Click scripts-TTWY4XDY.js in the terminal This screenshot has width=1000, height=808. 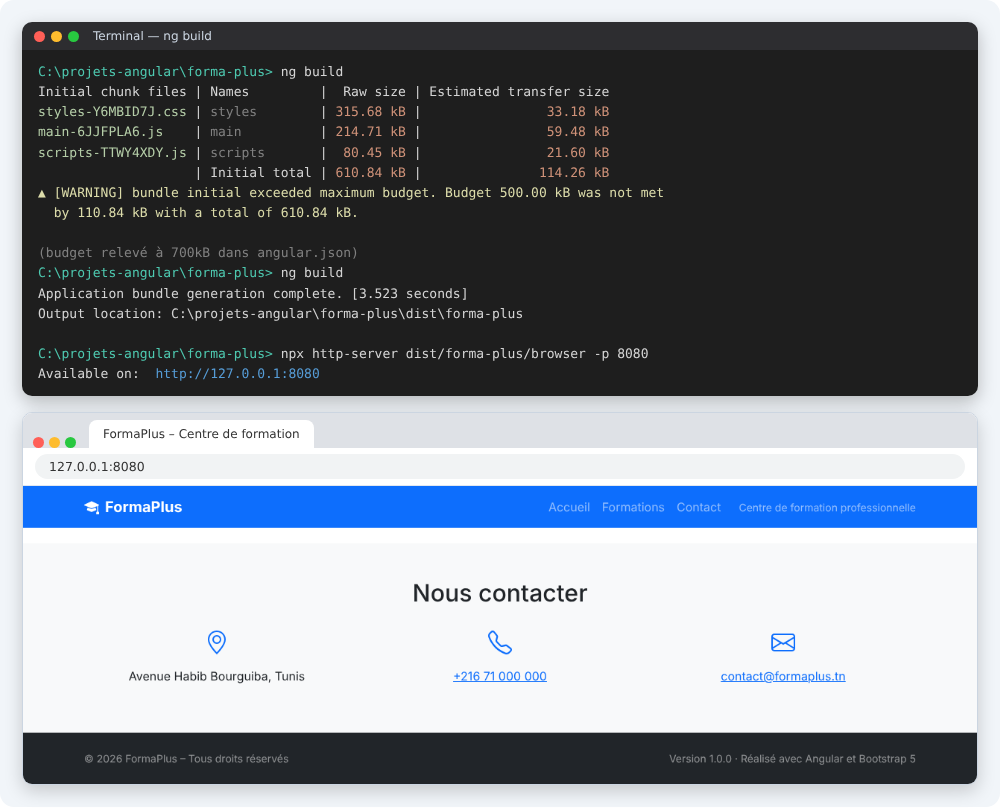tap(112, 153)
